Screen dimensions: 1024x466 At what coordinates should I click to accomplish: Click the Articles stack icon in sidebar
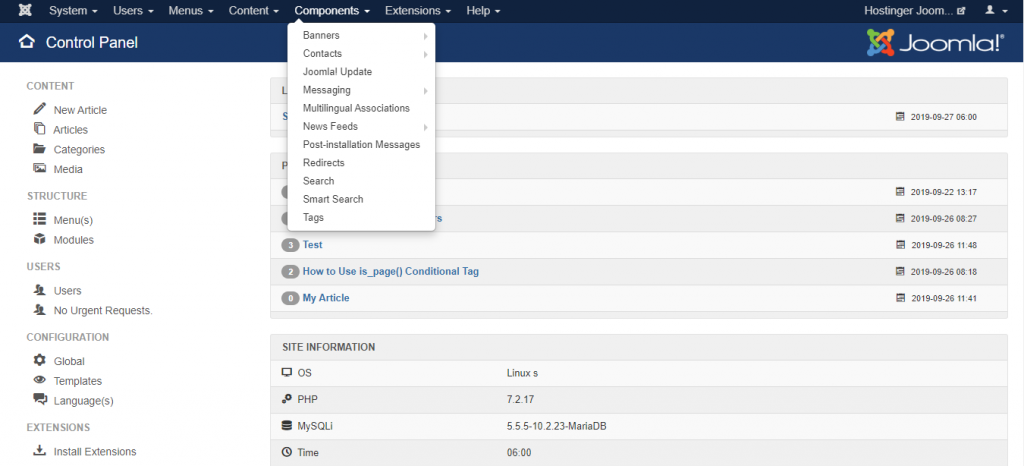pyautogui.click(x=40, y=129)
